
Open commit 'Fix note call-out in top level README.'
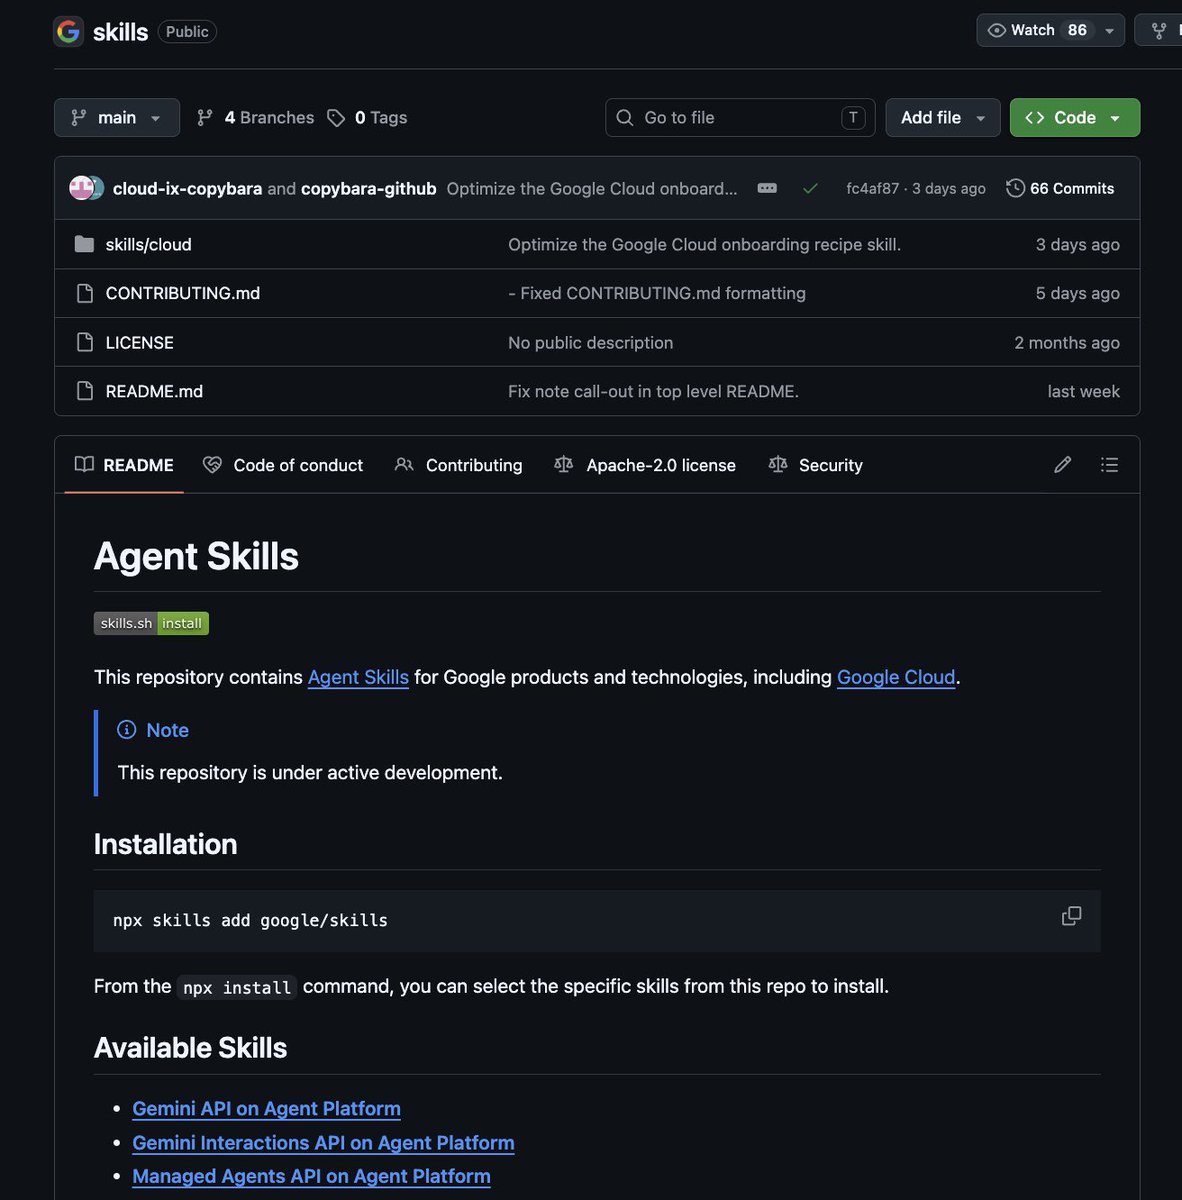pos(653,391)
